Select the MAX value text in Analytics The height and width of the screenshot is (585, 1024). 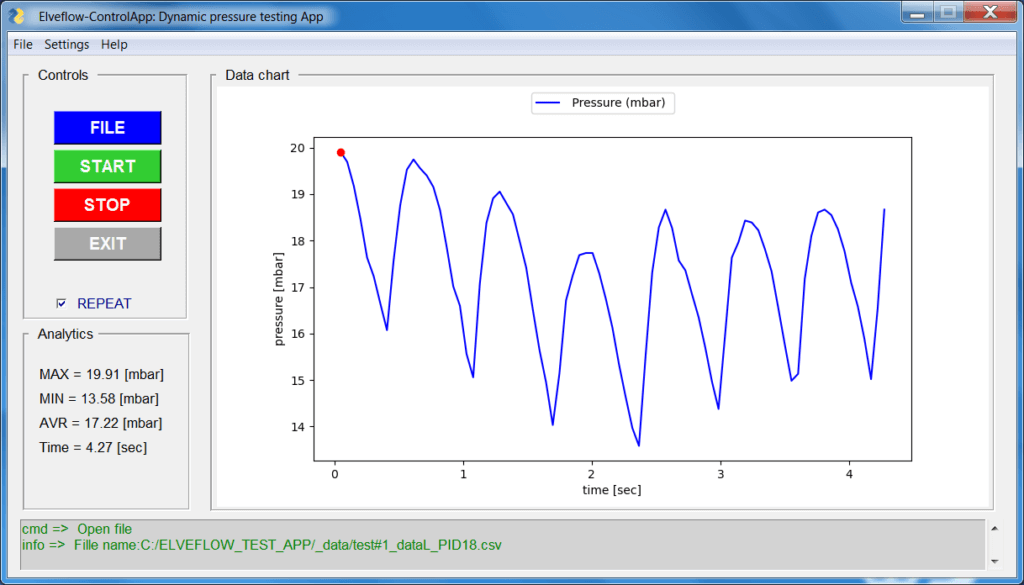[x=101, y=374]
